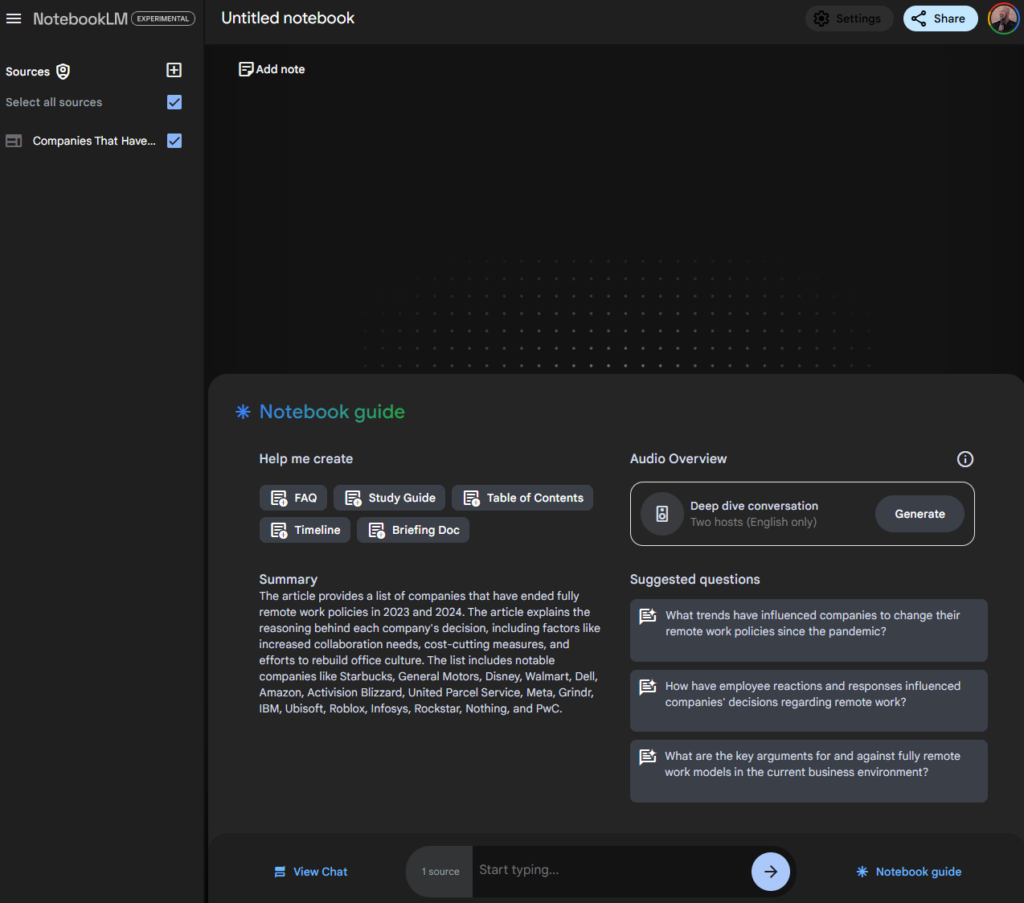Open the Untitled notebook title
Image resolution: width=1024 pixels, height=903 pixels.
coord(287,18)
